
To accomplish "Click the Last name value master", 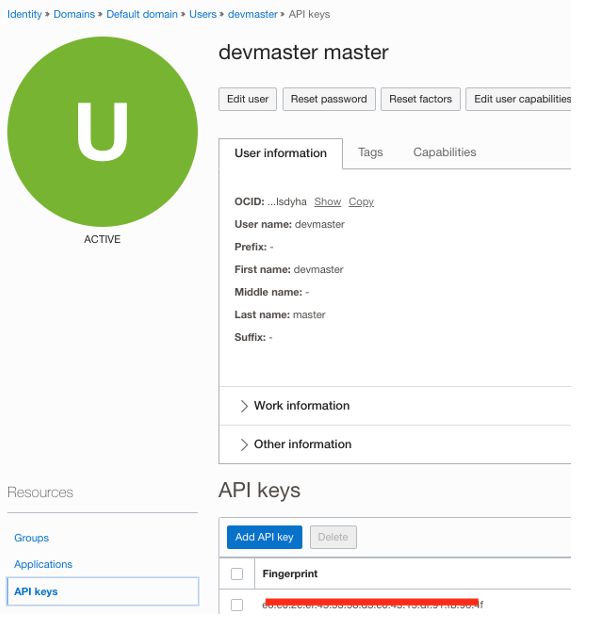I will click(x=309, y=315).
